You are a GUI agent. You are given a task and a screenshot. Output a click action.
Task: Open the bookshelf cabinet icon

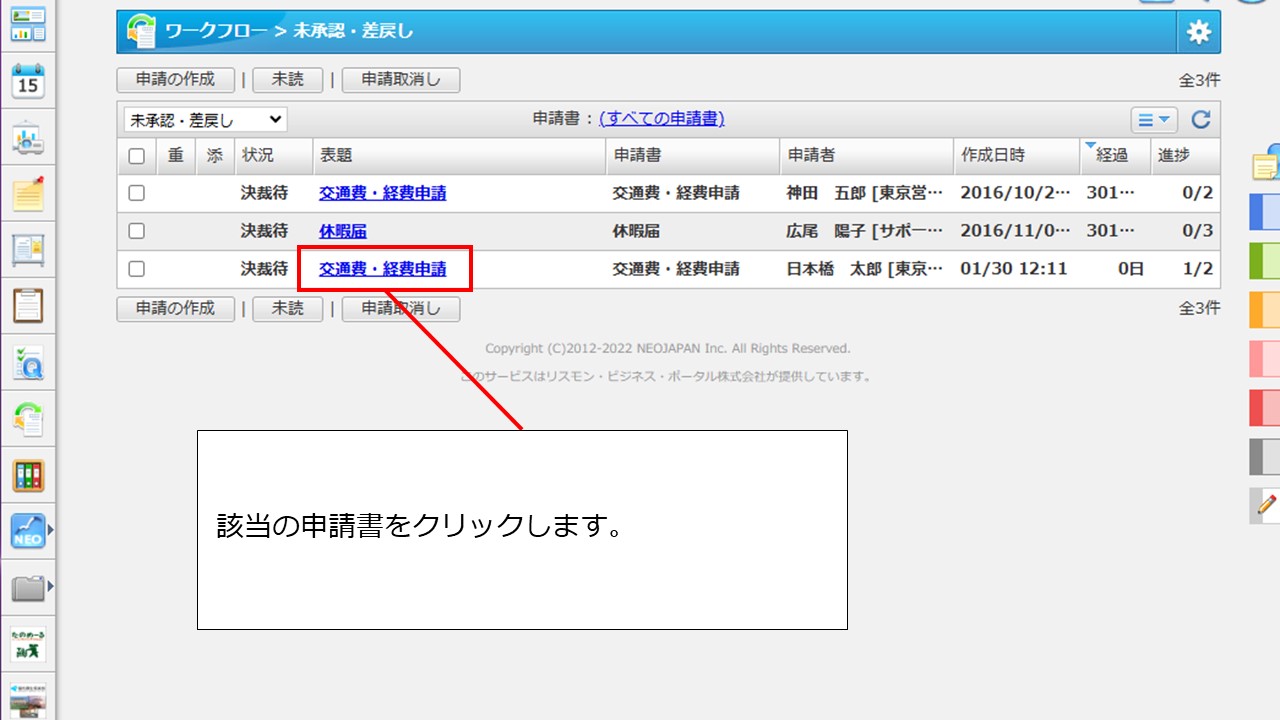pyautogui.click(x=28, y=475)
